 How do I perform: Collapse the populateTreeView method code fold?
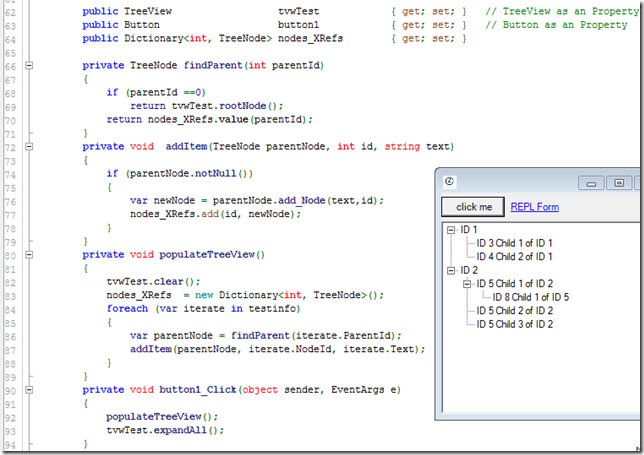click(x=29, y=255)
